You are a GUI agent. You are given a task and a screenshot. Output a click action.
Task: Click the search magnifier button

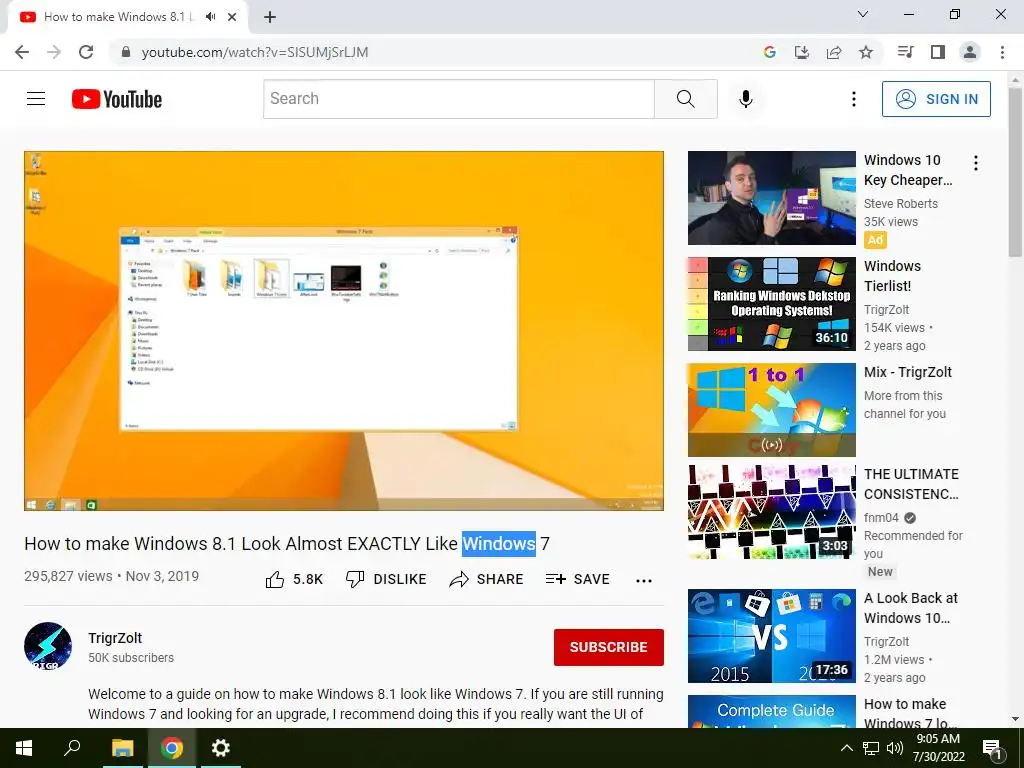pos(686,99)
